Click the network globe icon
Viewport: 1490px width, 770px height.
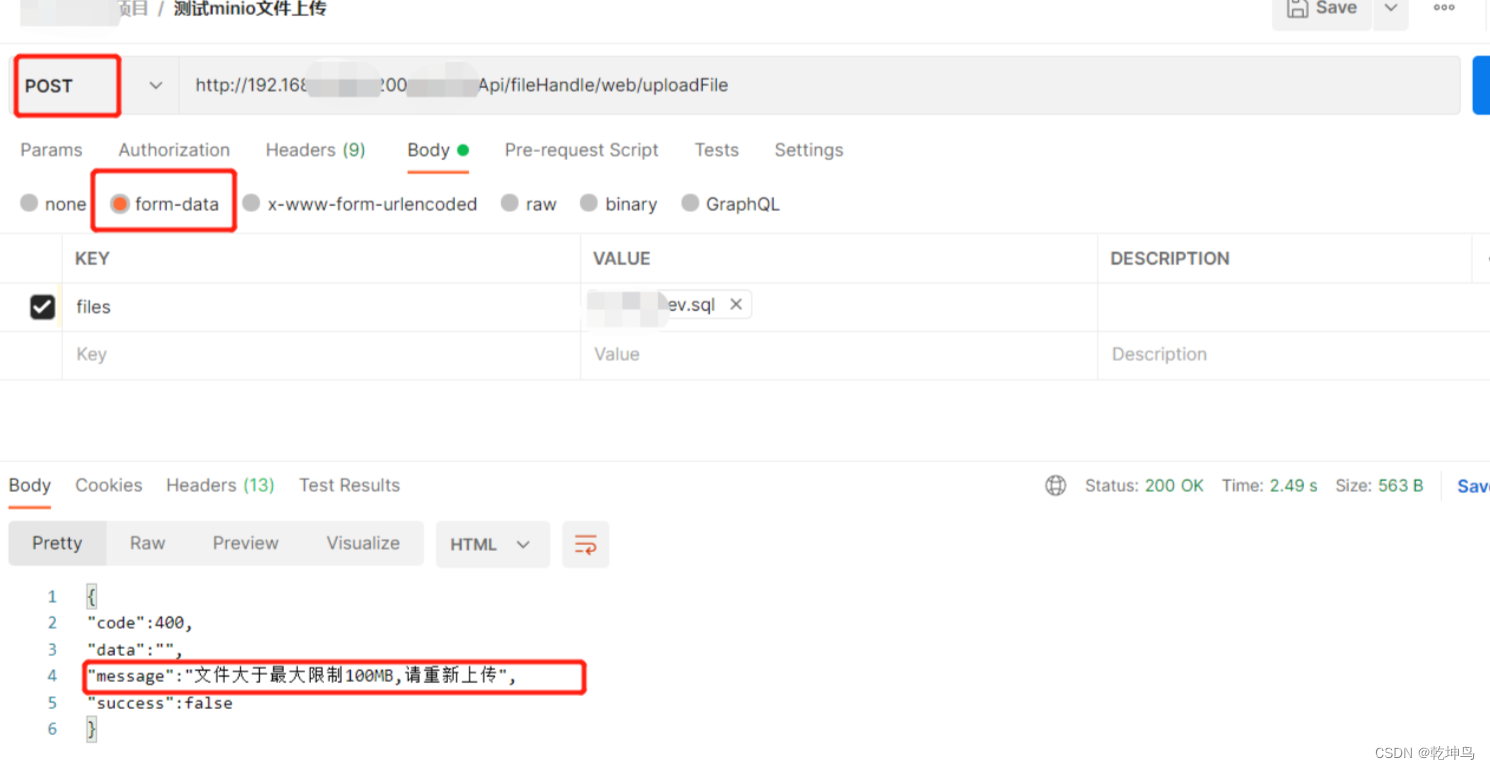1055,486
